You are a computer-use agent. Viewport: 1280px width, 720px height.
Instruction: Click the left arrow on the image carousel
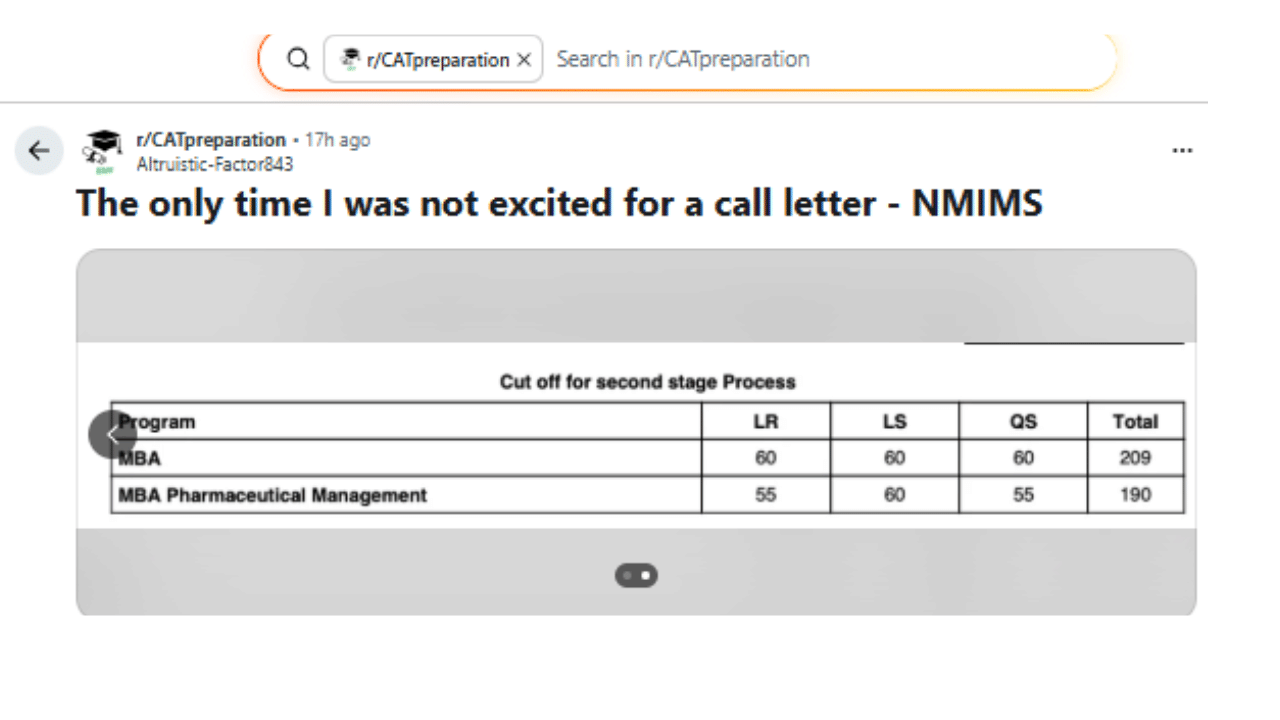point(112,434)
